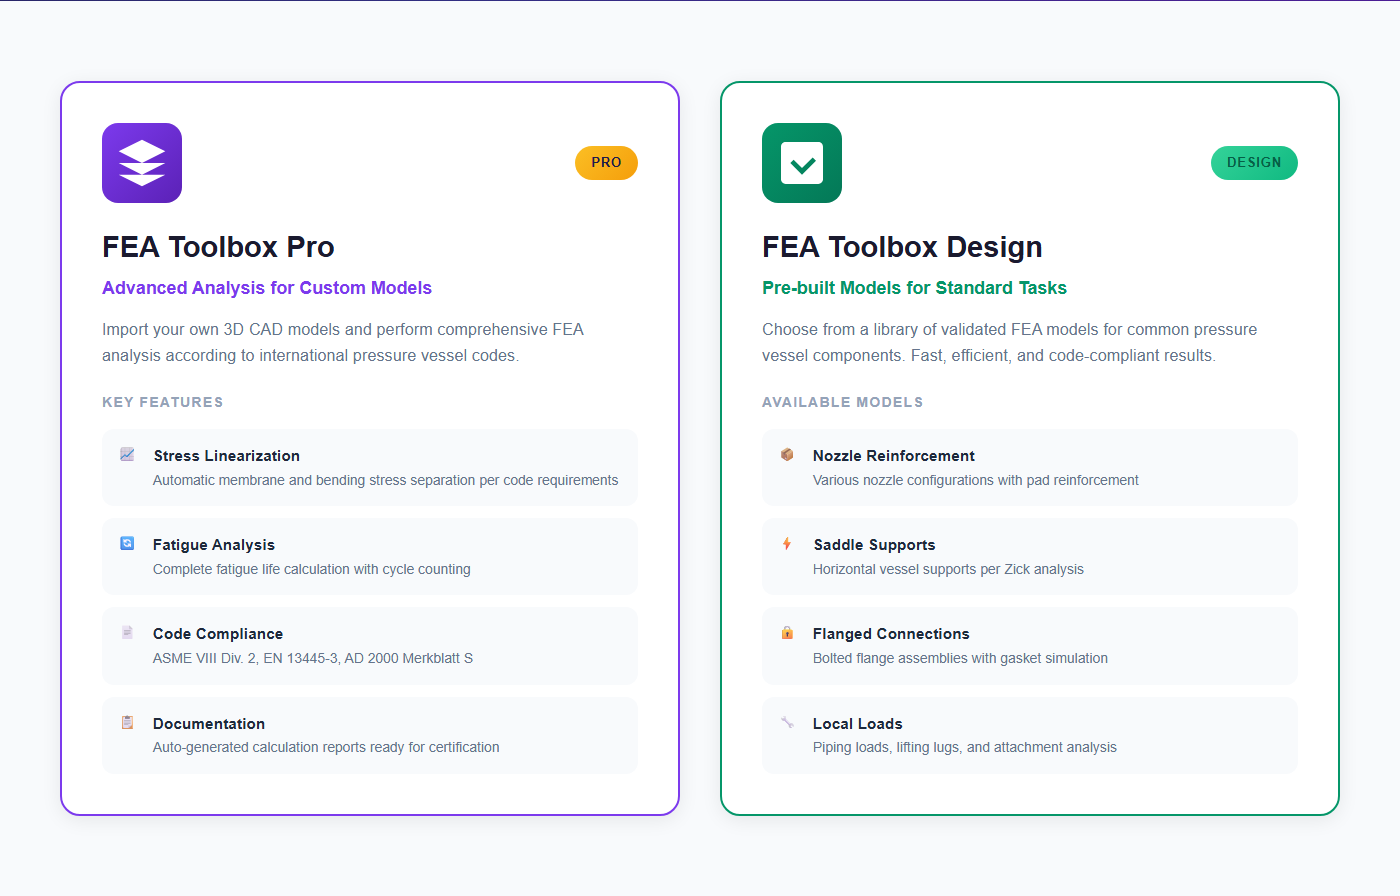This screenshot has width=1400, height=896.
Task: Click the membrane and bending stress description
Action: click(386, 480)
